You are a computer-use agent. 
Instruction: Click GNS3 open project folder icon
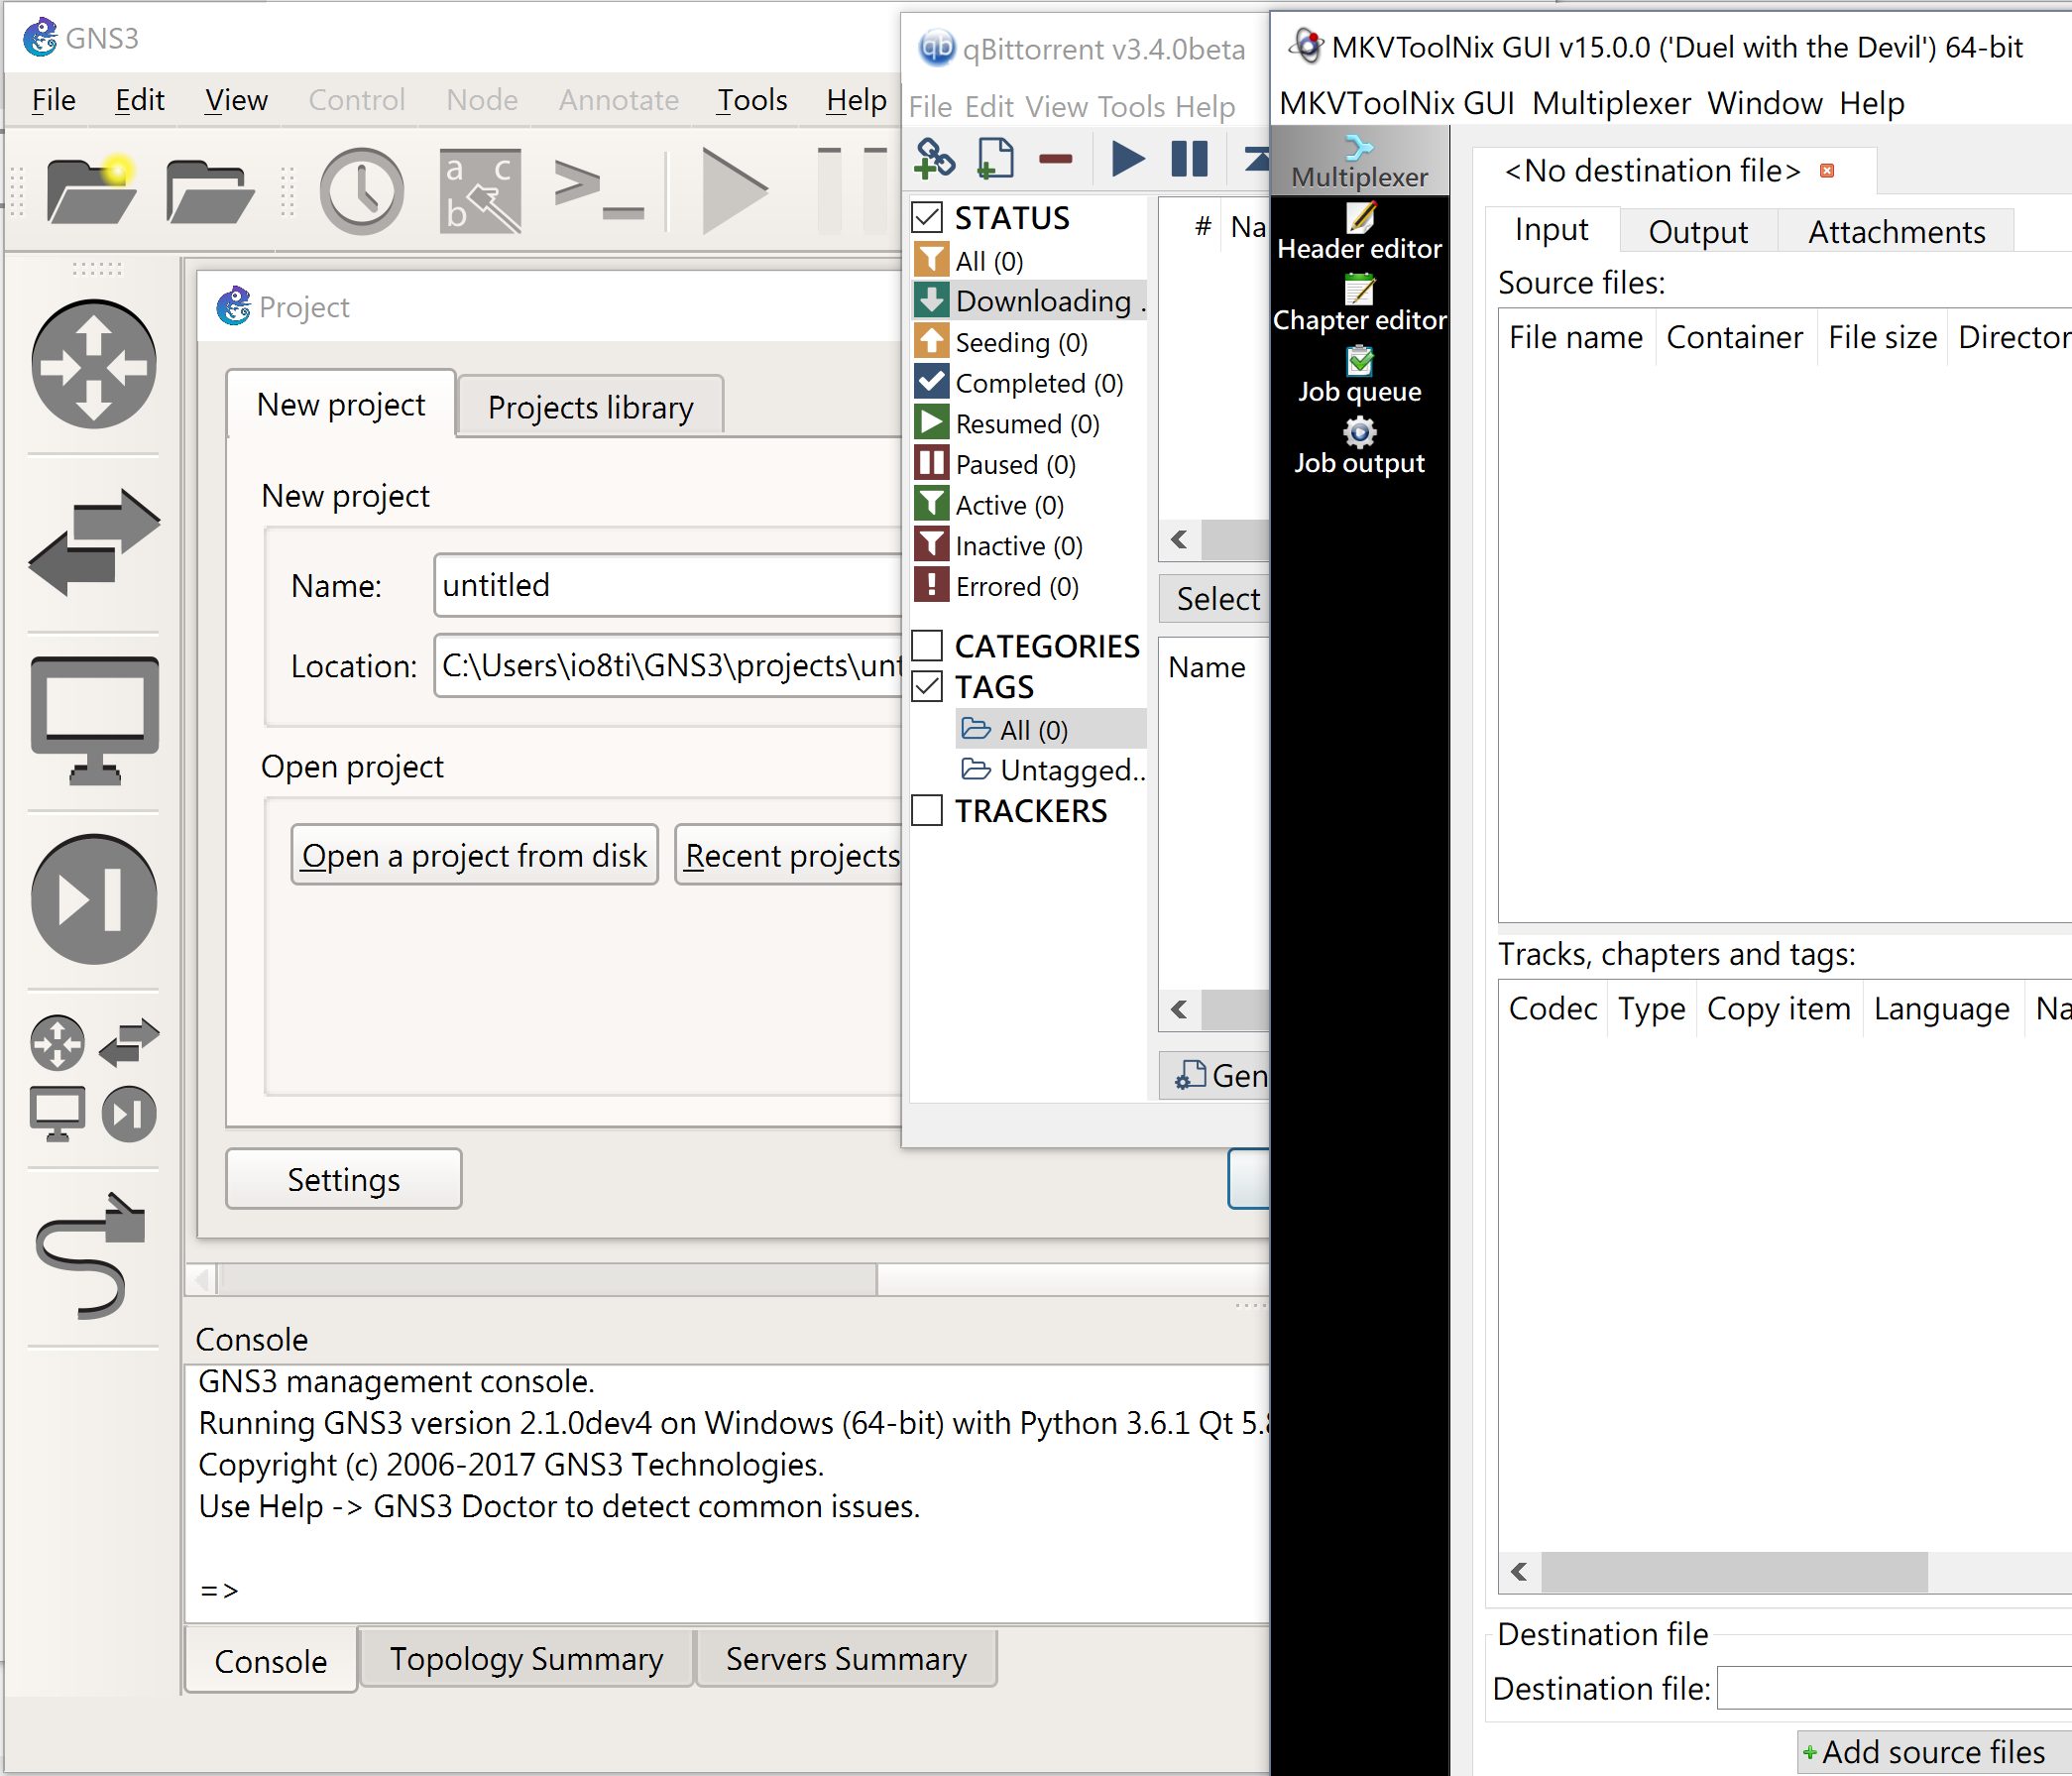[x=209, y=190]
